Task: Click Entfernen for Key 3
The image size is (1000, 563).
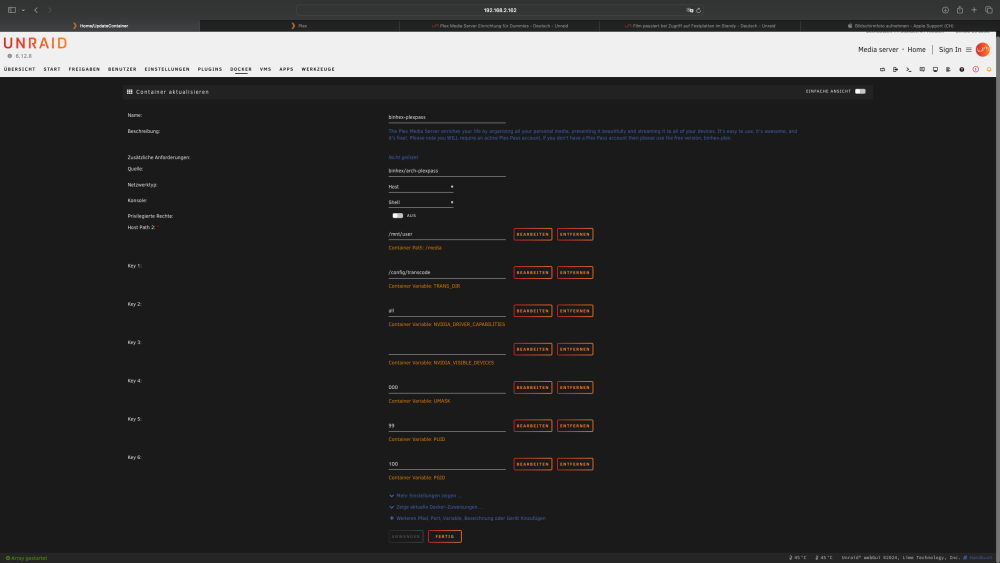Action: pyautogui.click(x=575, y=349)
